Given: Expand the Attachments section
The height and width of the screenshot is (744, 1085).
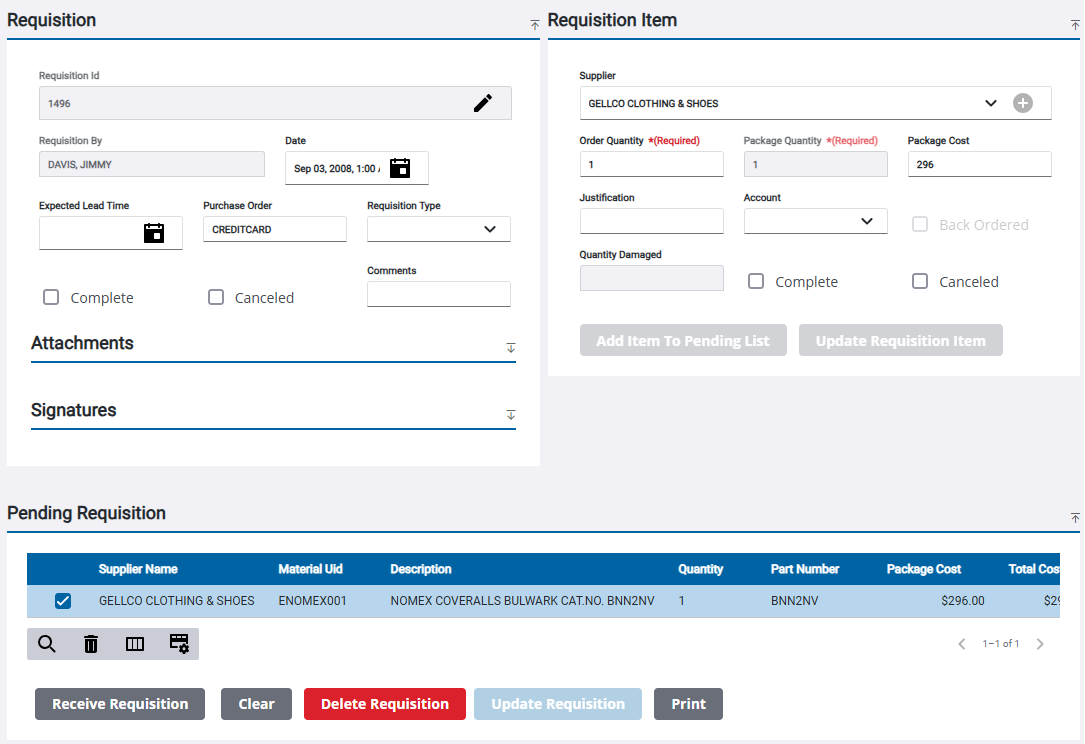Looking at the screenshot, I should click(511, 348).
